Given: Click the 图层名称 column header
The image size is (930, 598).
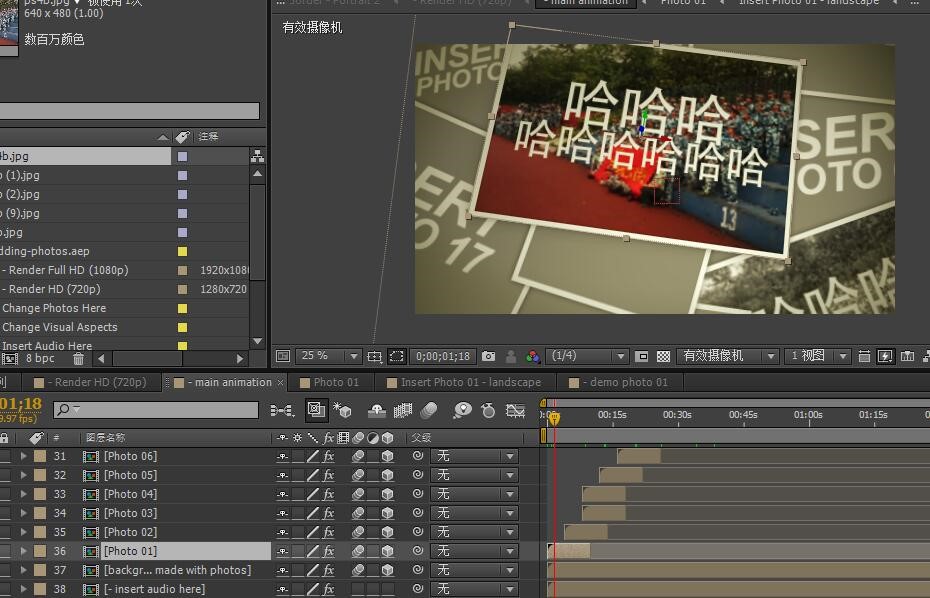Looking at the screenshot, I should [x=106, y=438].
